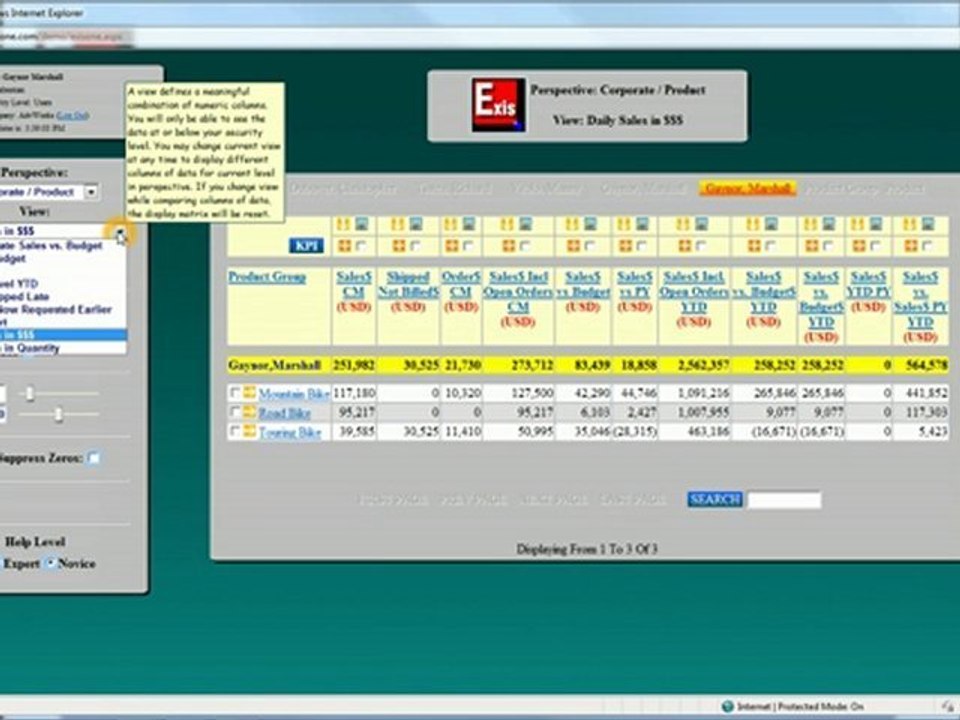
Task: Open the chart icon above Sales$ vs PY column
Action: [x=642, y=223]
